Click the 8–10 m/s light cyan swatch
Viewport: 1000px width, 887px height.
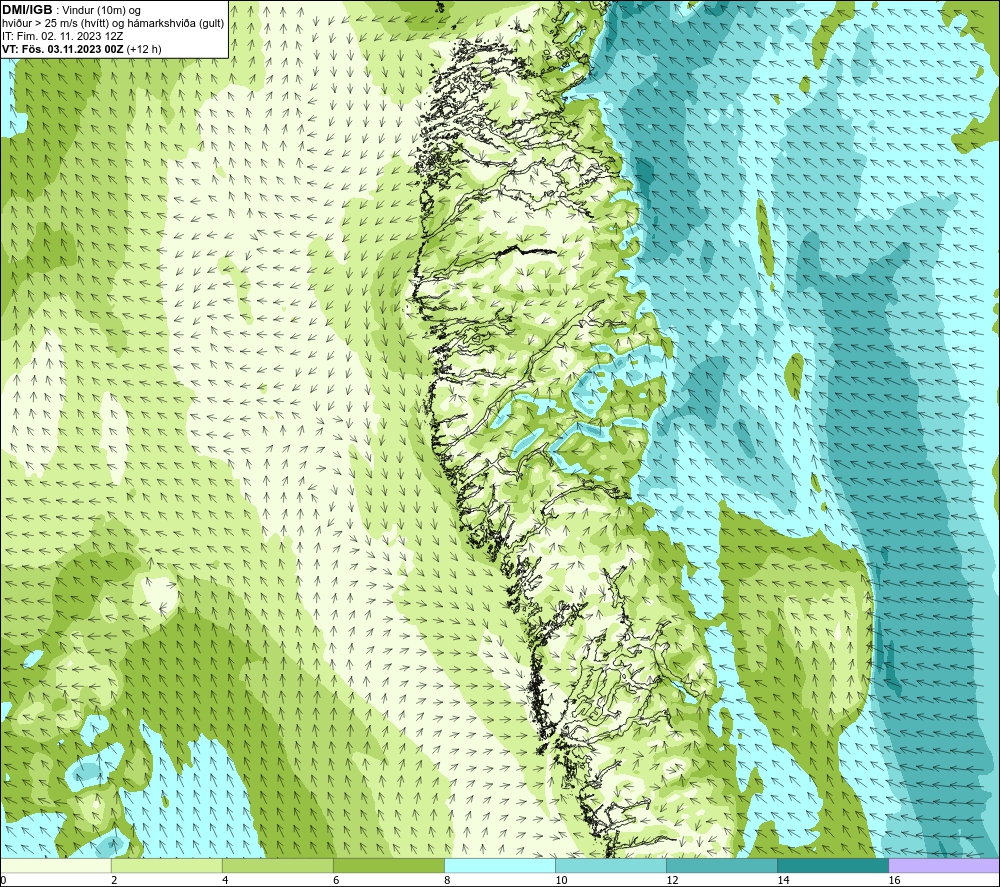[x=499, y=865]
